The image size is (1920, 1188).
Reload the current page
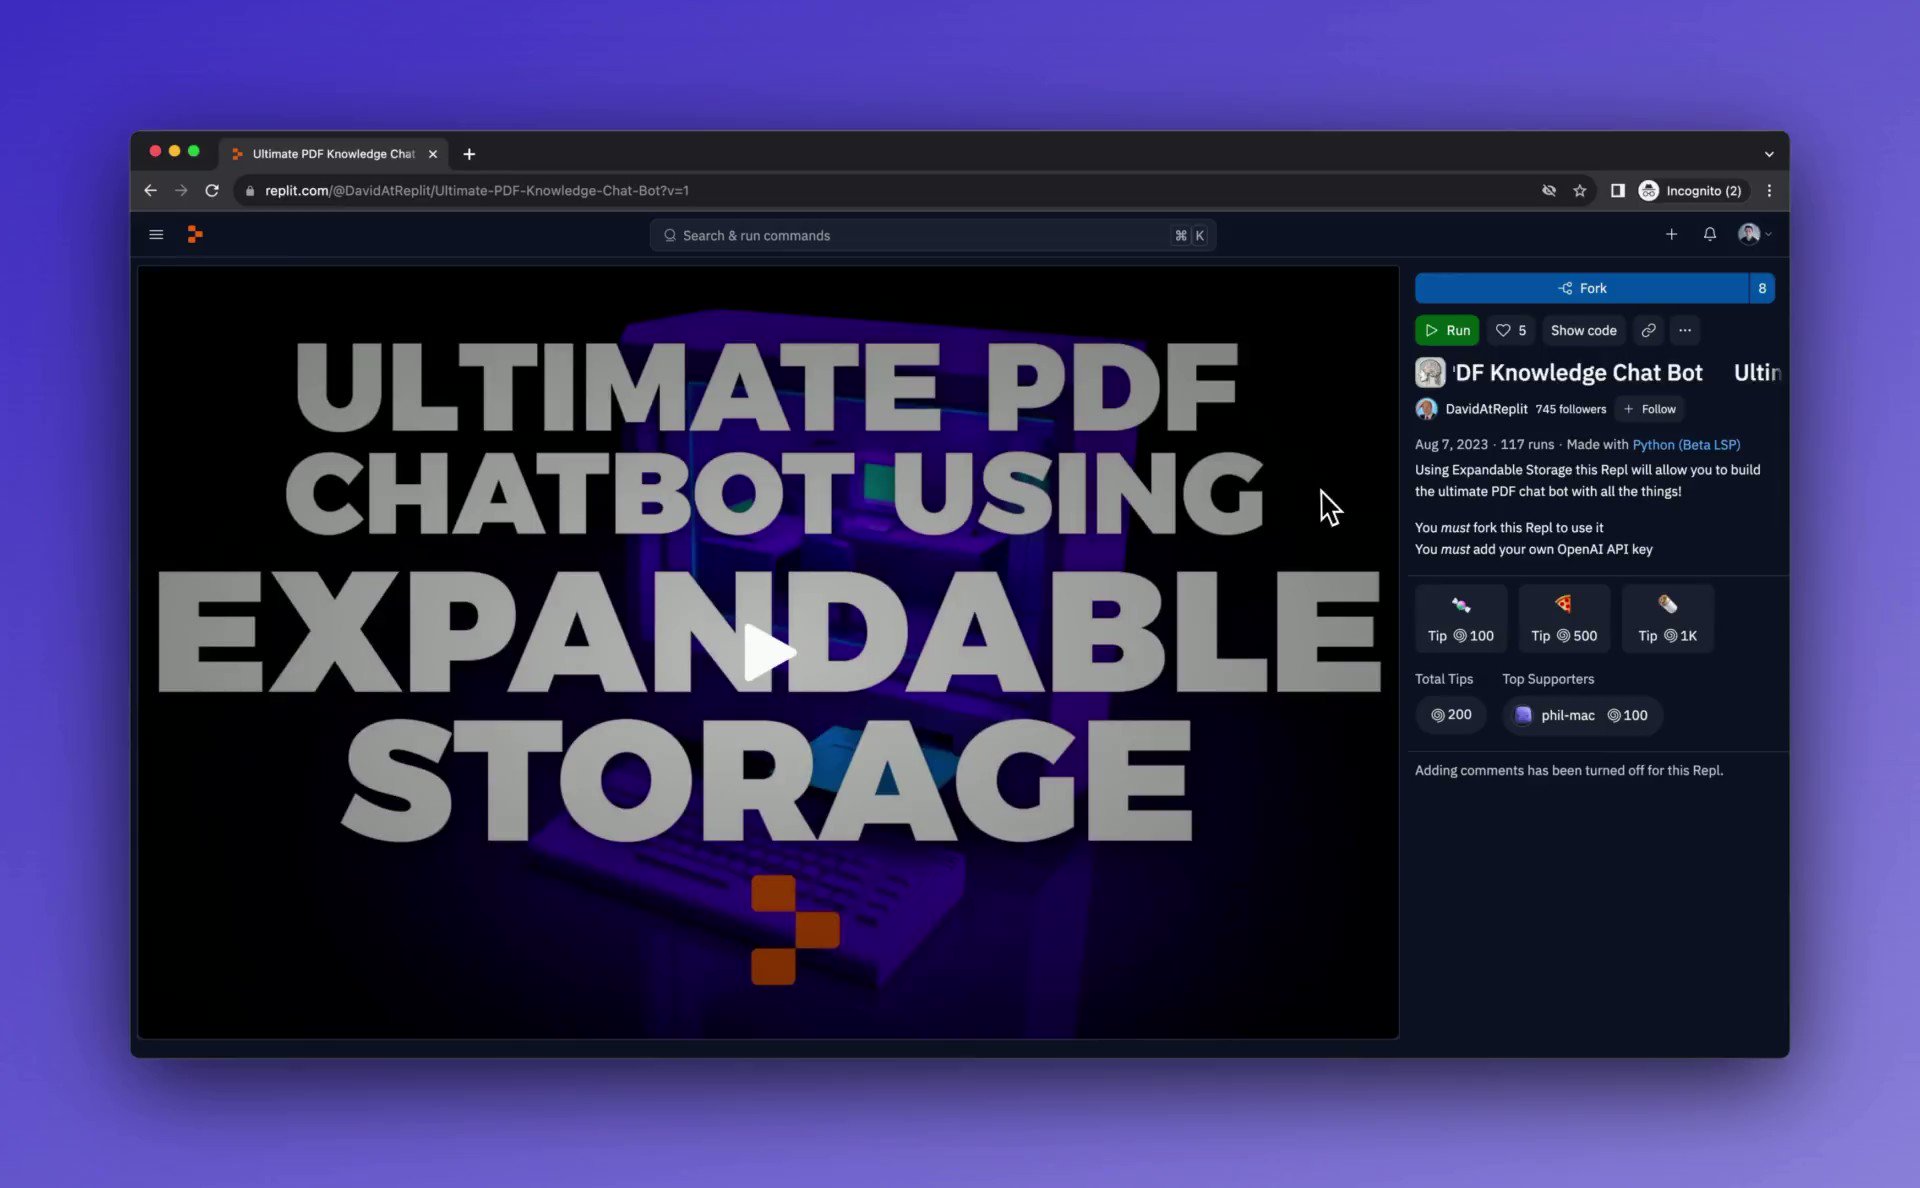[x=212, y=190]
